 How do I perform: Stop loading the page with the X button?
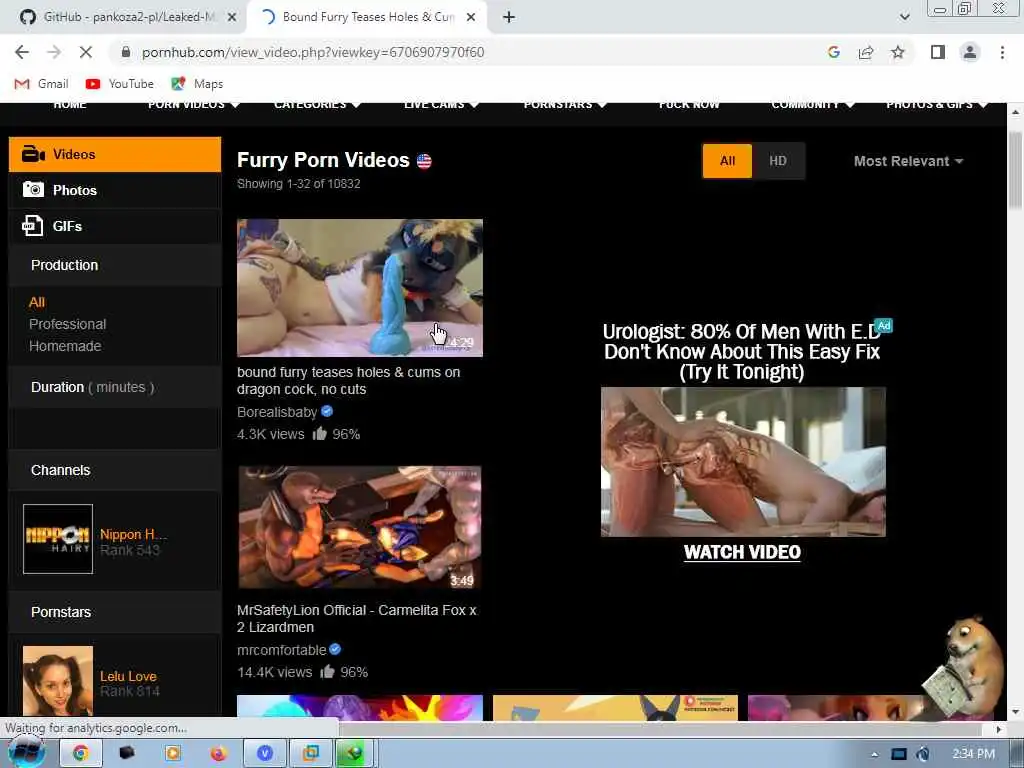coord(86,52)
